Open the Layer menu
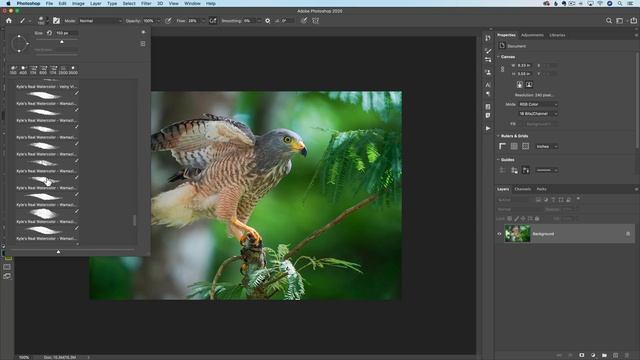 click(x=96, y=3)
